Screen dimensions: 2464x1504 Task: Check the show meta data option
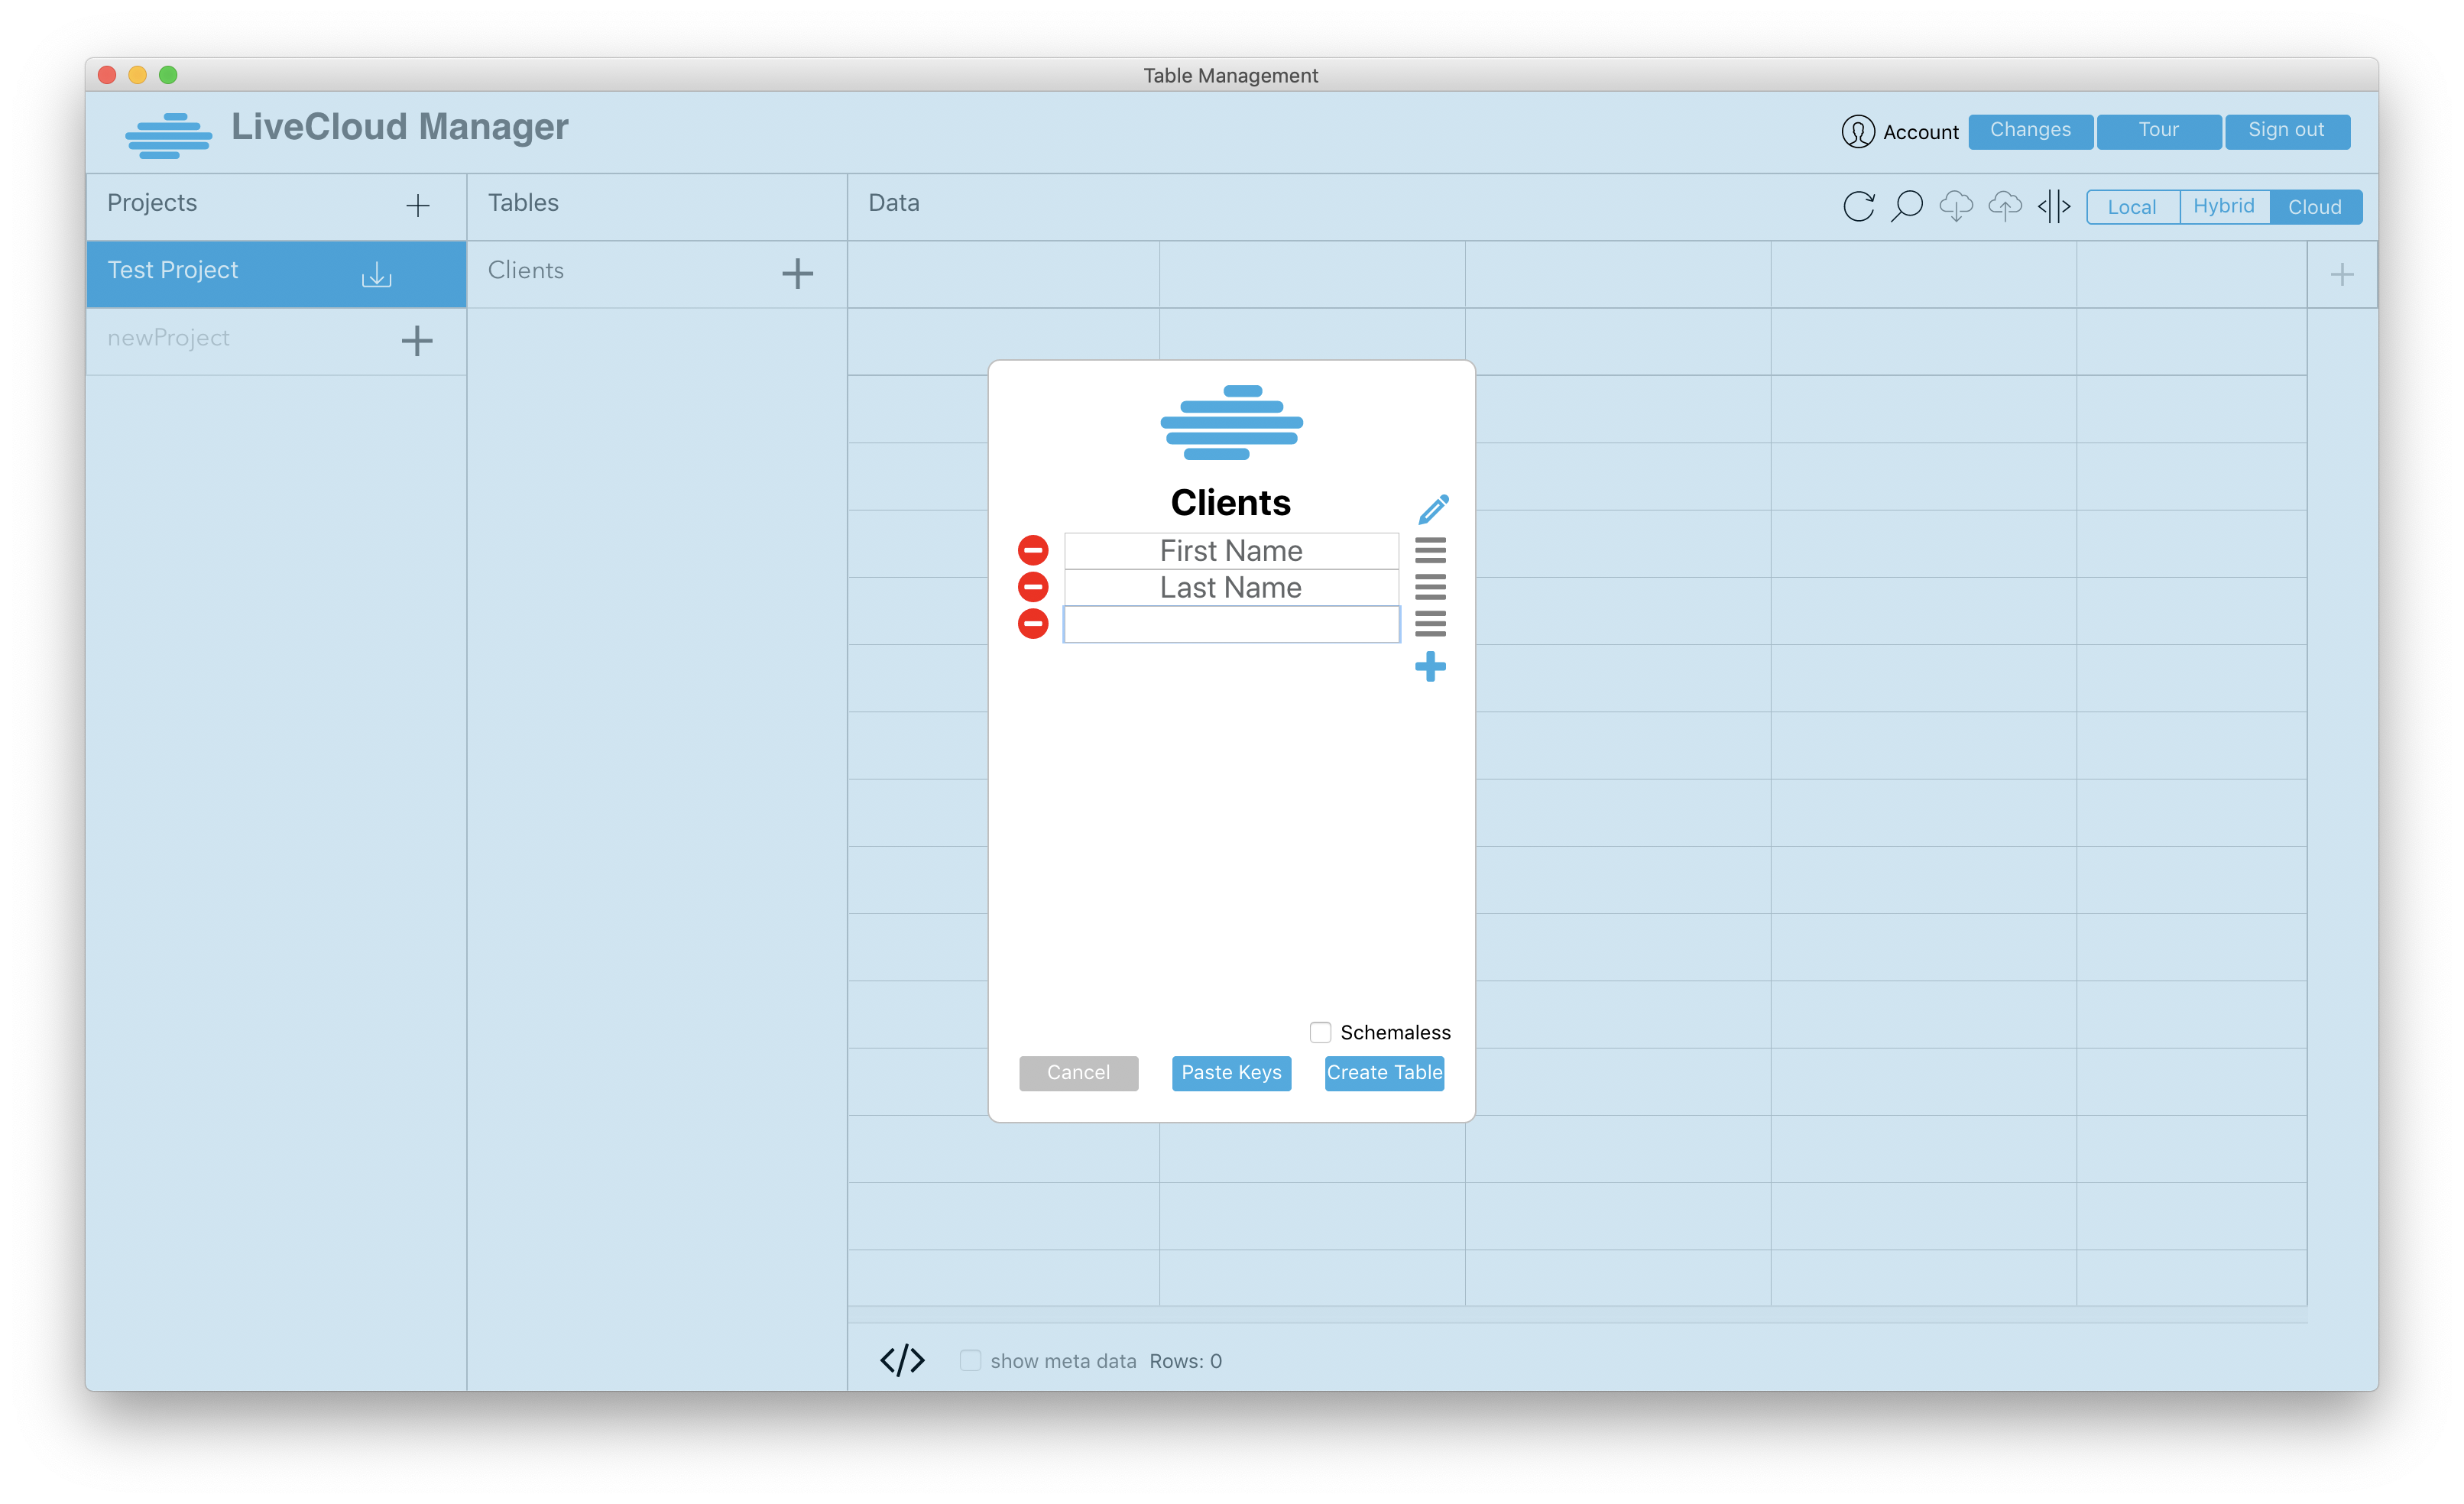click(x=970, y=1360)
